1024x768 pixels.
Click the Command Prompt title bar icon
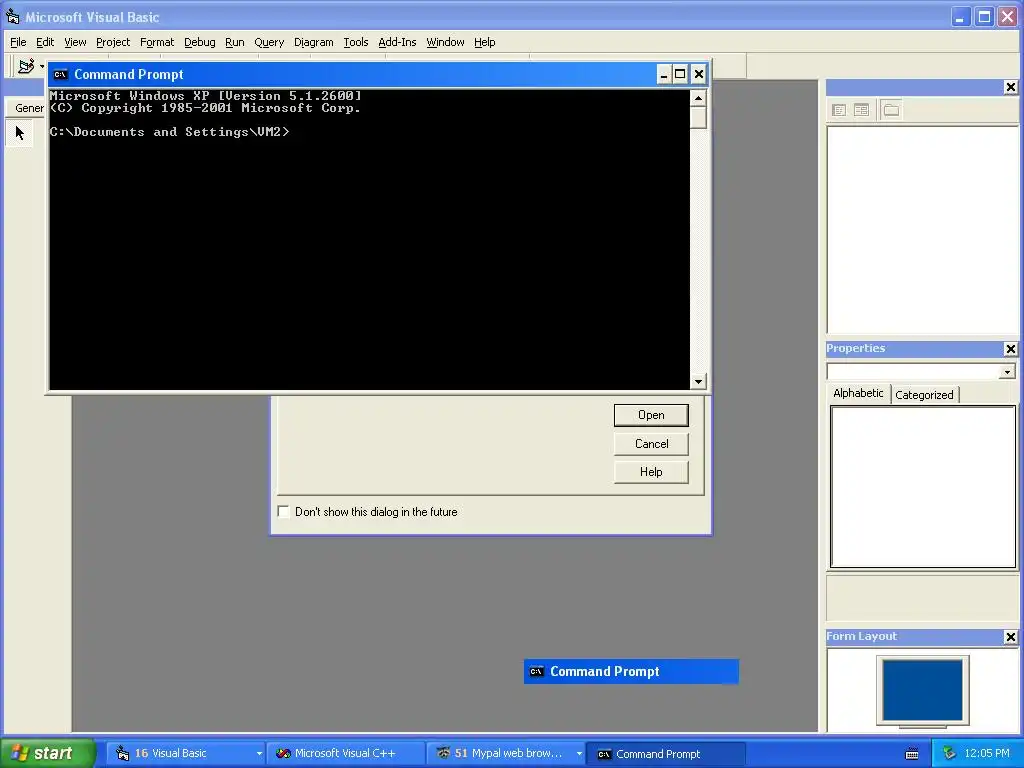click(x=60, y=74)
